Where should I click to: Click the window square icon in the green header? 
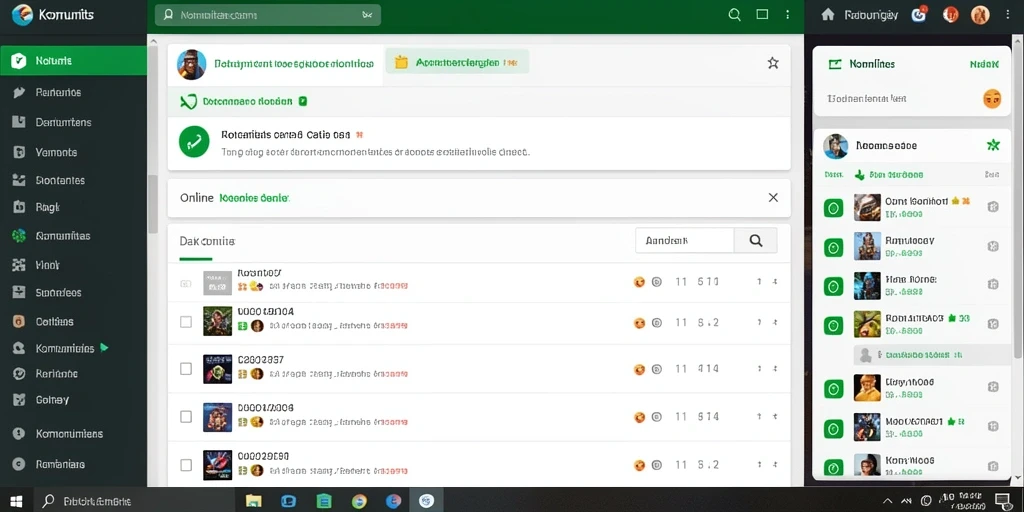762,14
